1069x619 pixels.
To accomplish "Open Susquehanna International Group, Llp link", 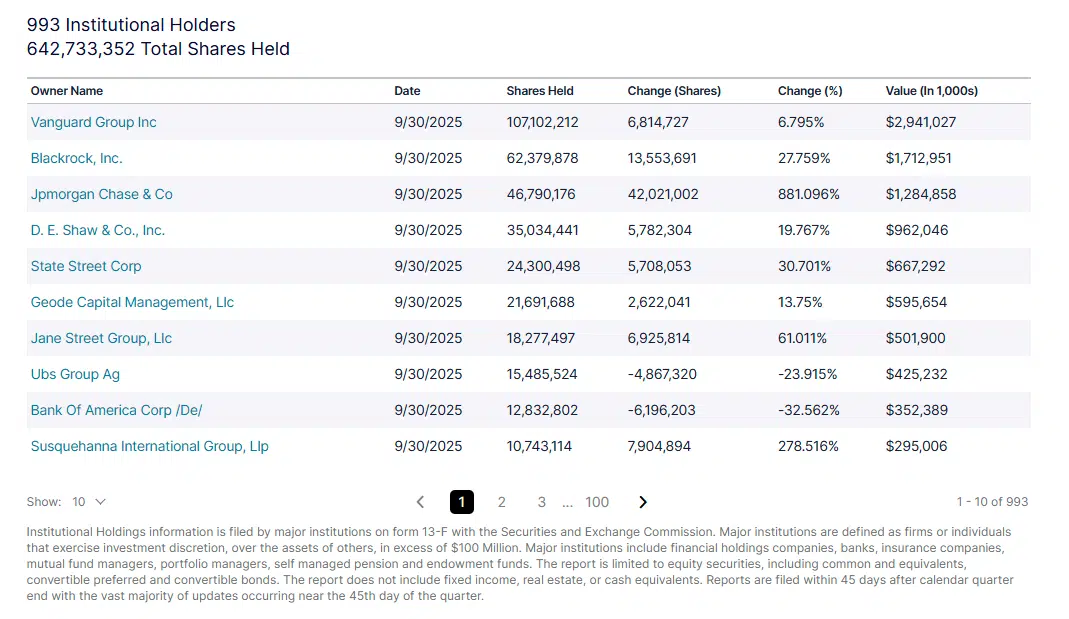I will point(150,446).
